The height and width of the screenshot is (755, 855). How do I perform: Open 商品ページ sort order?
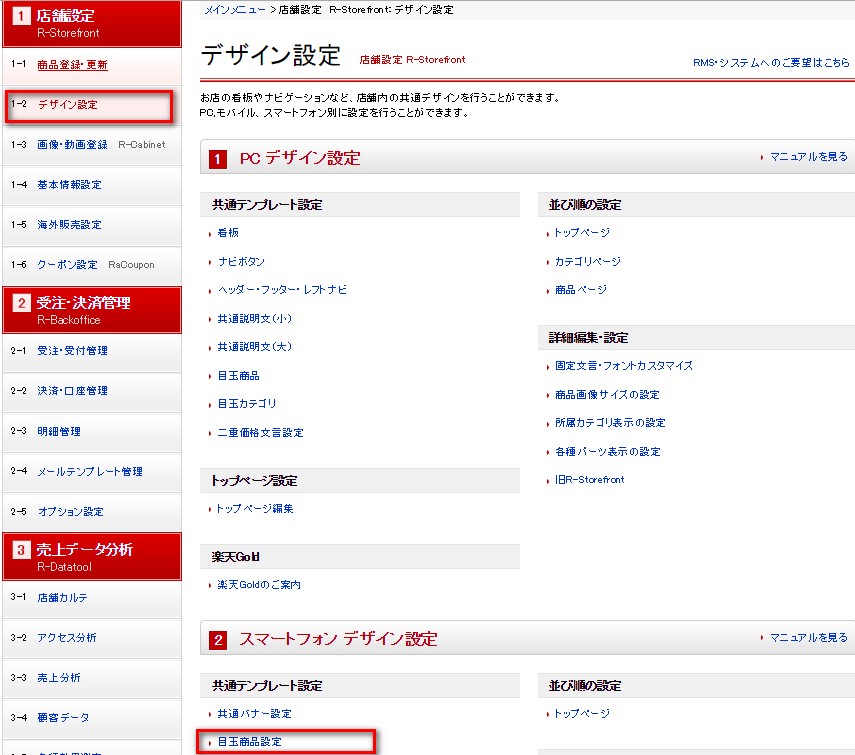click(581, 290)
